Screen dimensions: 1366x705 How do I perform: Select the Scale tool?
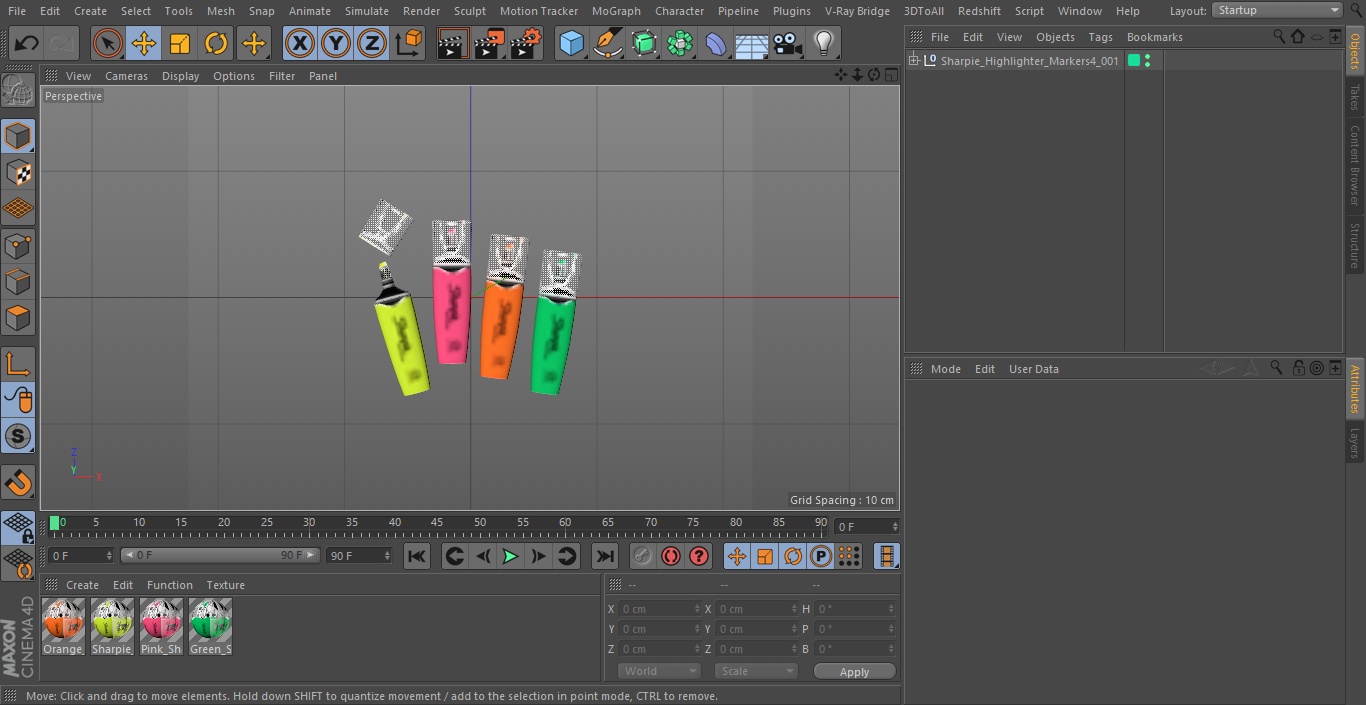click(180, 44)
